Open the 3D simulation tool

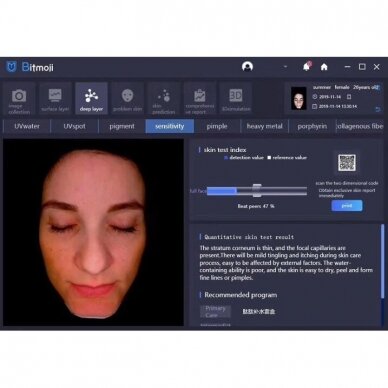click(x=236, y=99)
